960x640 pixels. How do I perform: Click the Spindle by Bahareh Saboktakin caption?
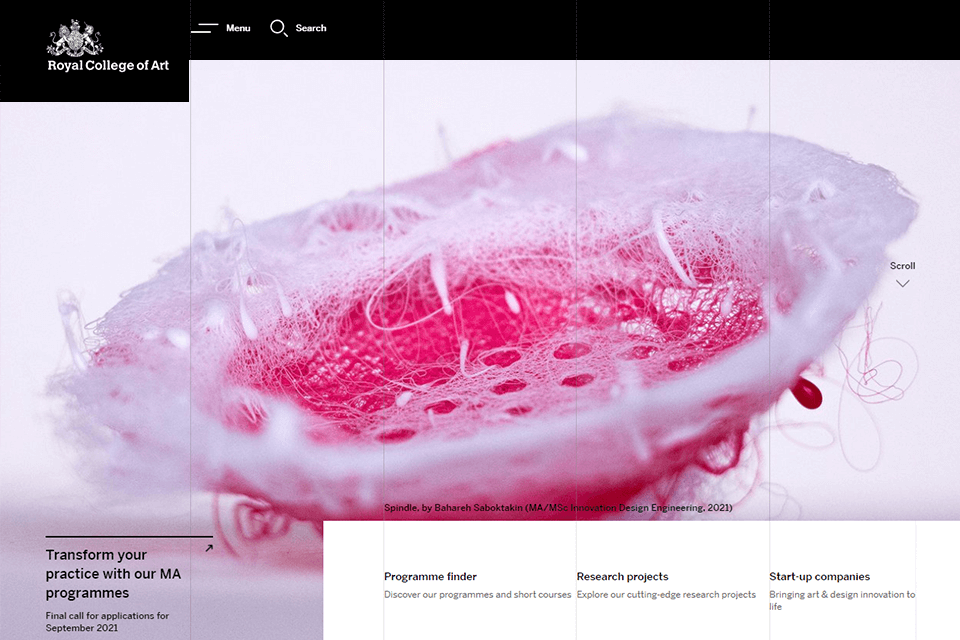(x=558, y=508)
